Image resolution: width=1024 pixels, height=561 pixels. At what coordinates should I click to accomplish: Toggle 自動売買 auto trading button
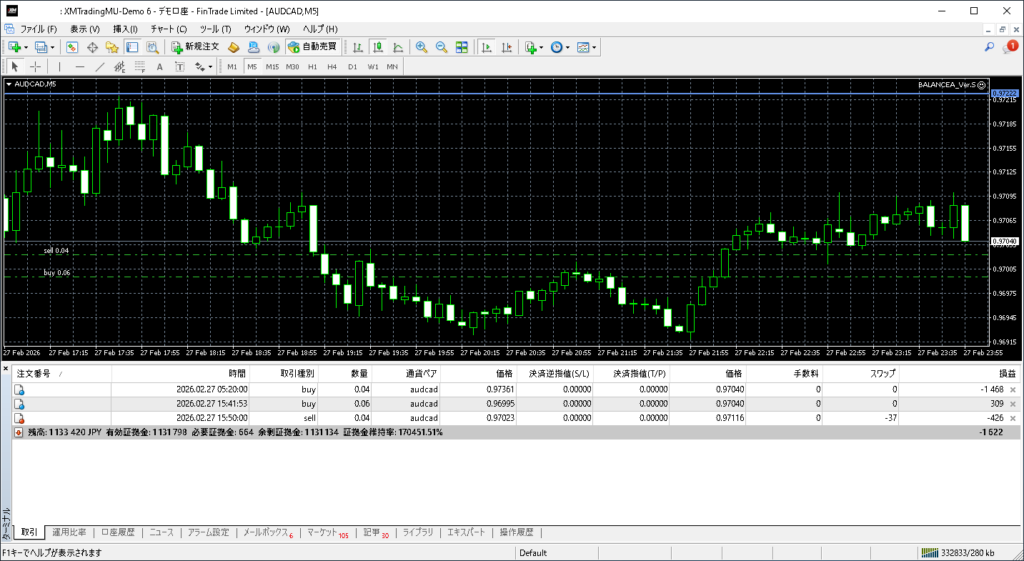312,47
